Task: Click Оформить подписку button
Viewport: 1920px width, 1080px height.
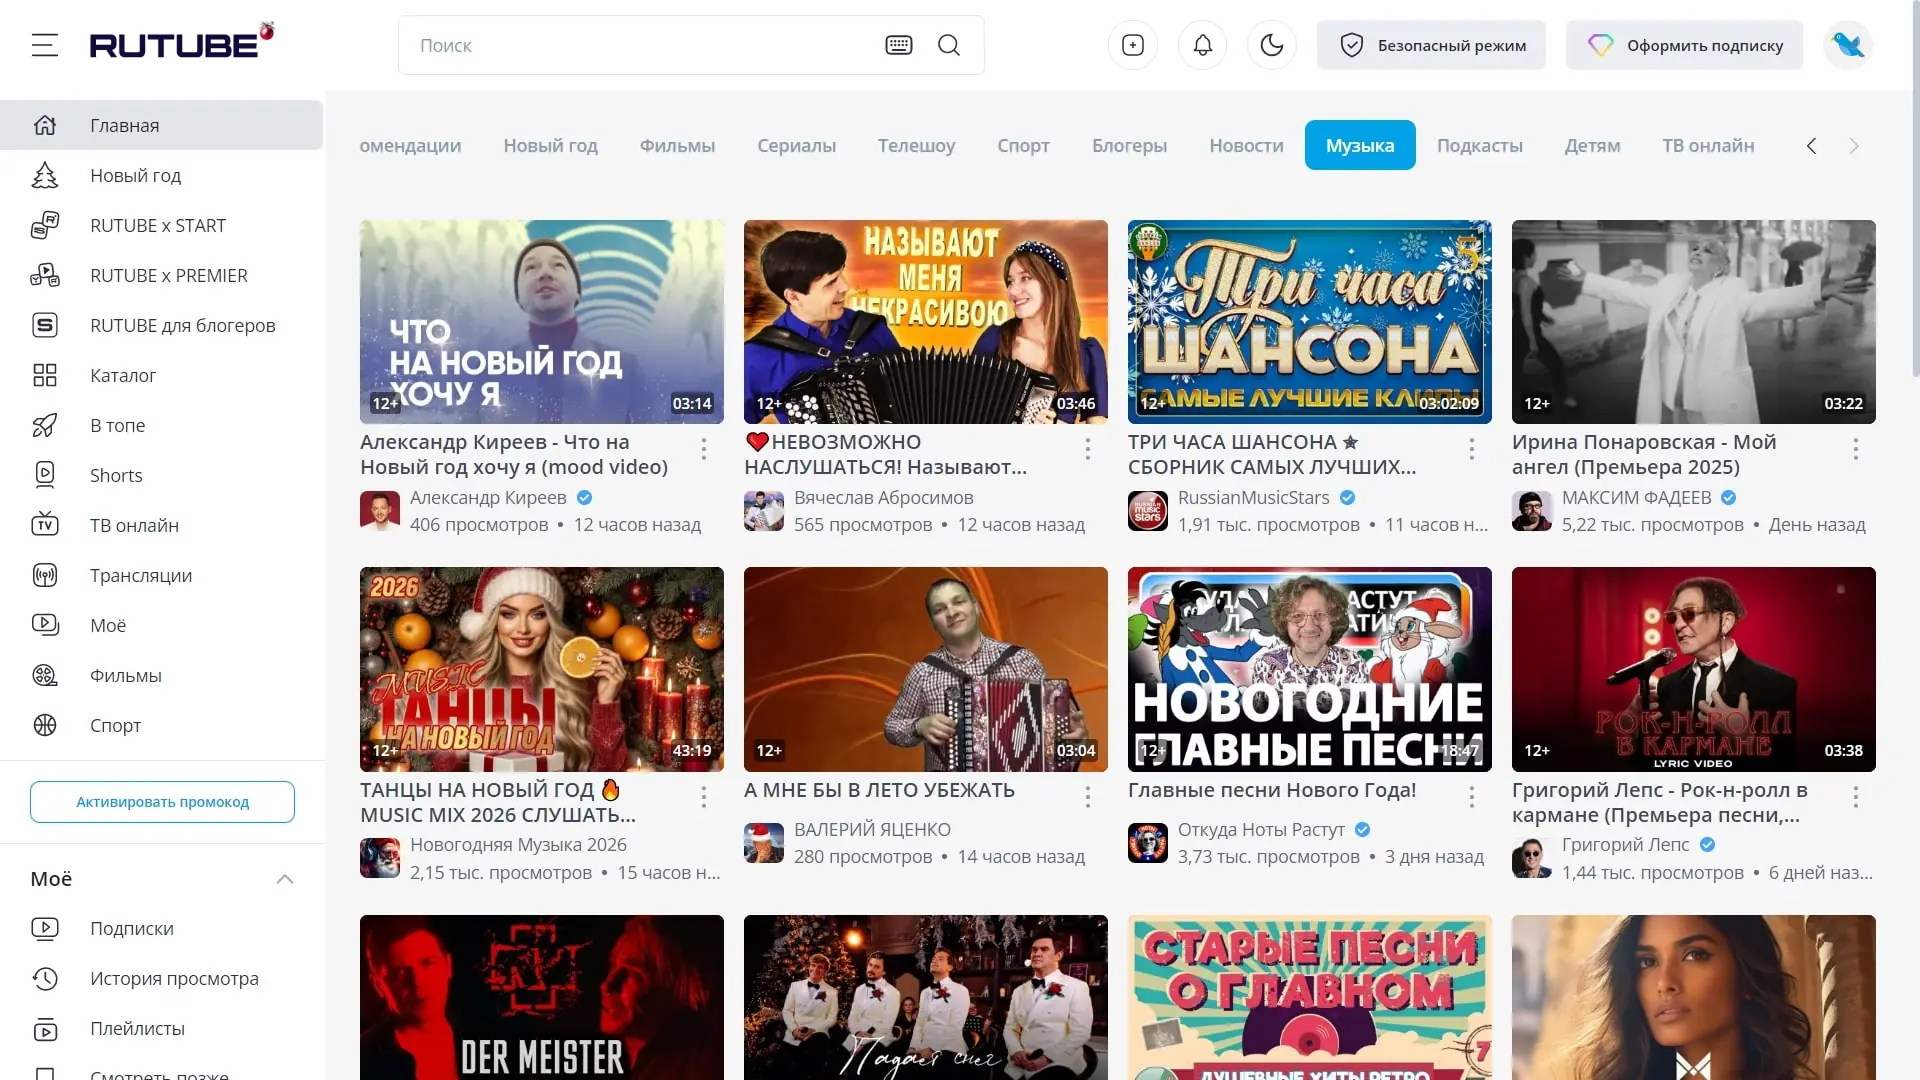Action: (1684, 45)
